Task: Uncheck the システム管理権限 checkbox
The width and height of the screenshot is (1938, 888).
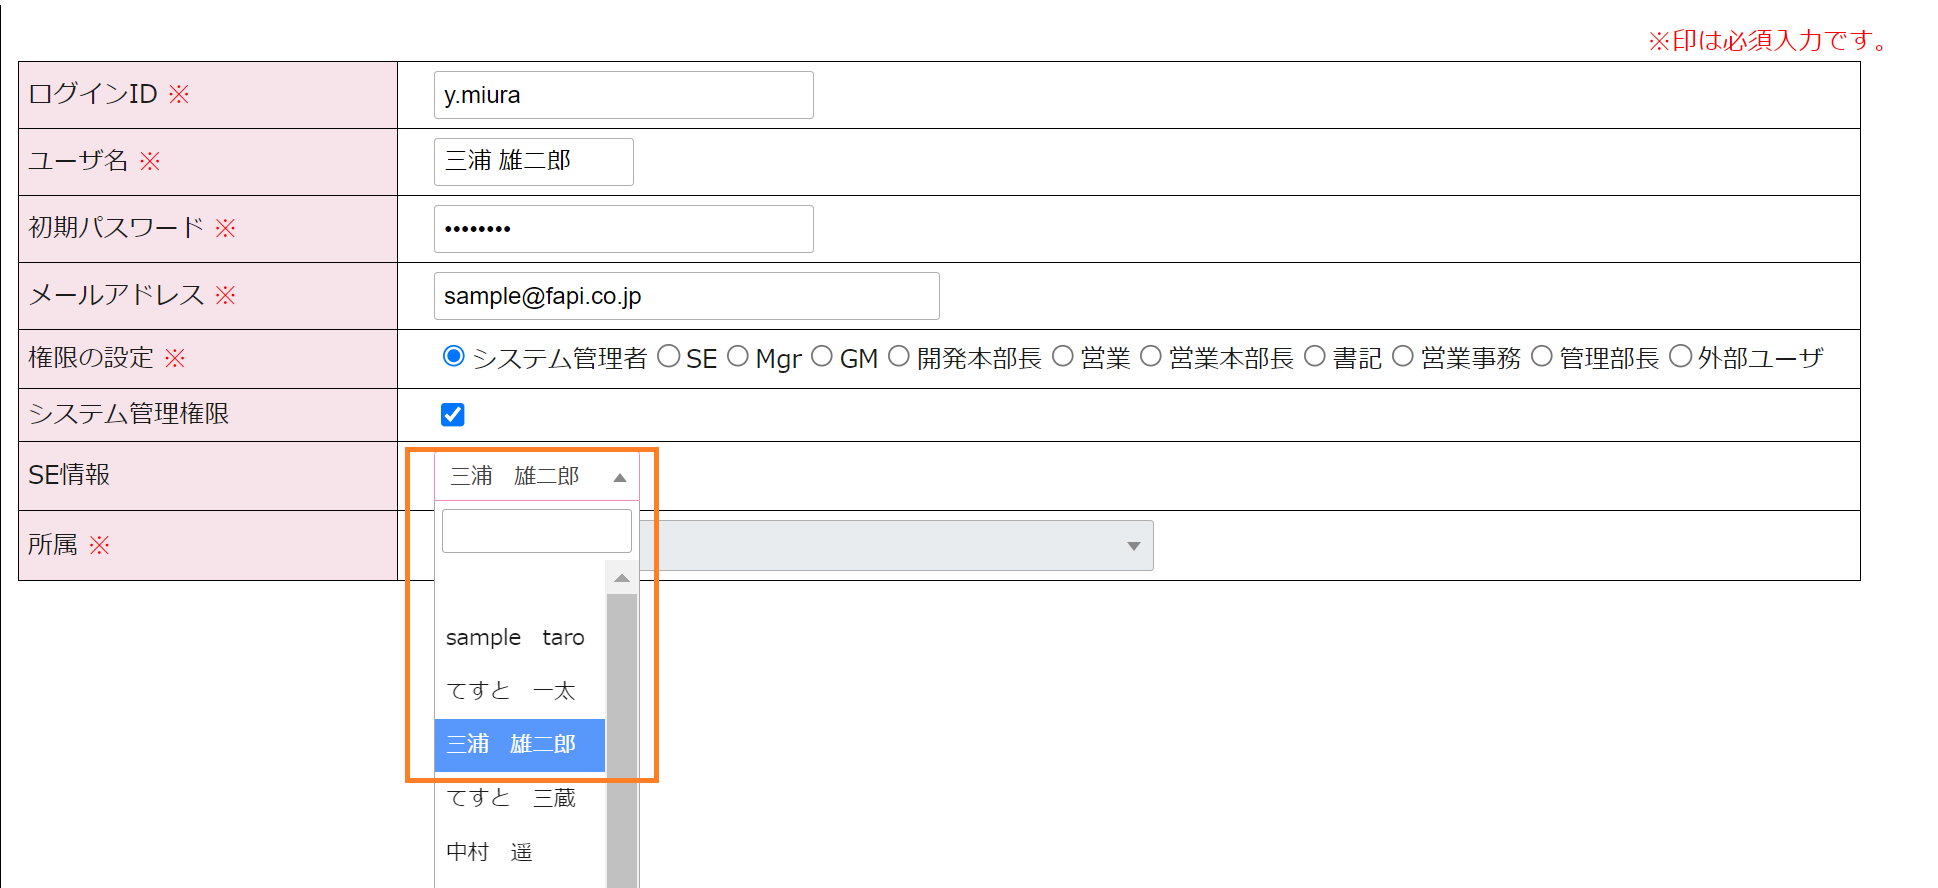Action: 453,415
